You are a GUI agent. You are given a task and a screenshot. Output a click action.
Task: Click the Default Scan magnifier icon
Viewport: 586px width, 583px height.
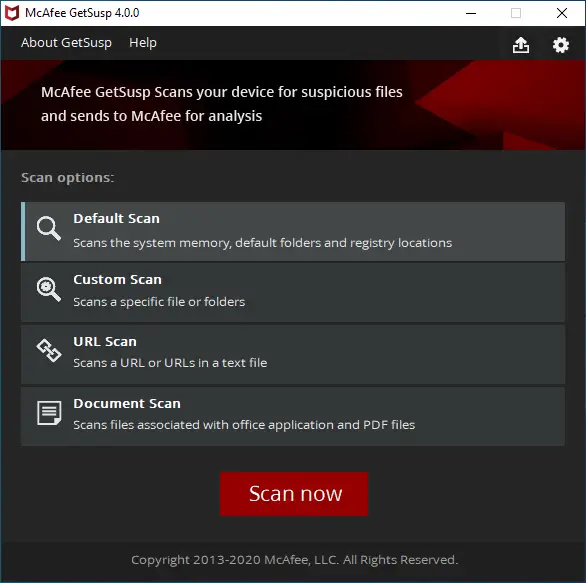point(49,228)
